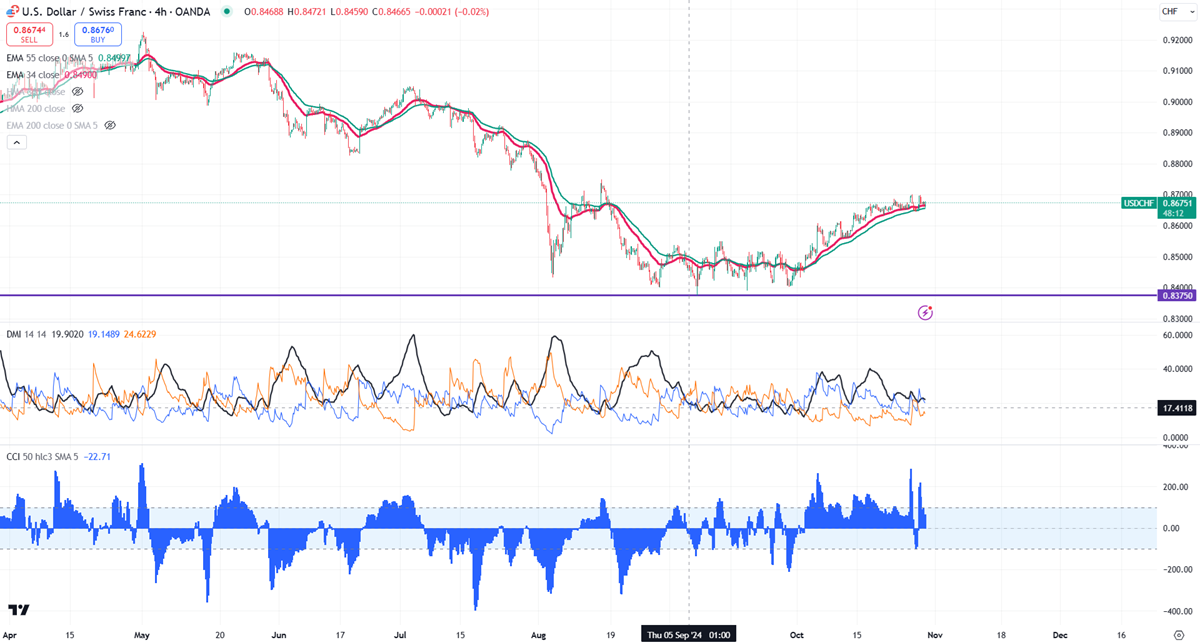Show the hidden EMA 200 close indicator
Image resolution: width=1200 pixels, height=642 pixels.
[x=110, y=125]
